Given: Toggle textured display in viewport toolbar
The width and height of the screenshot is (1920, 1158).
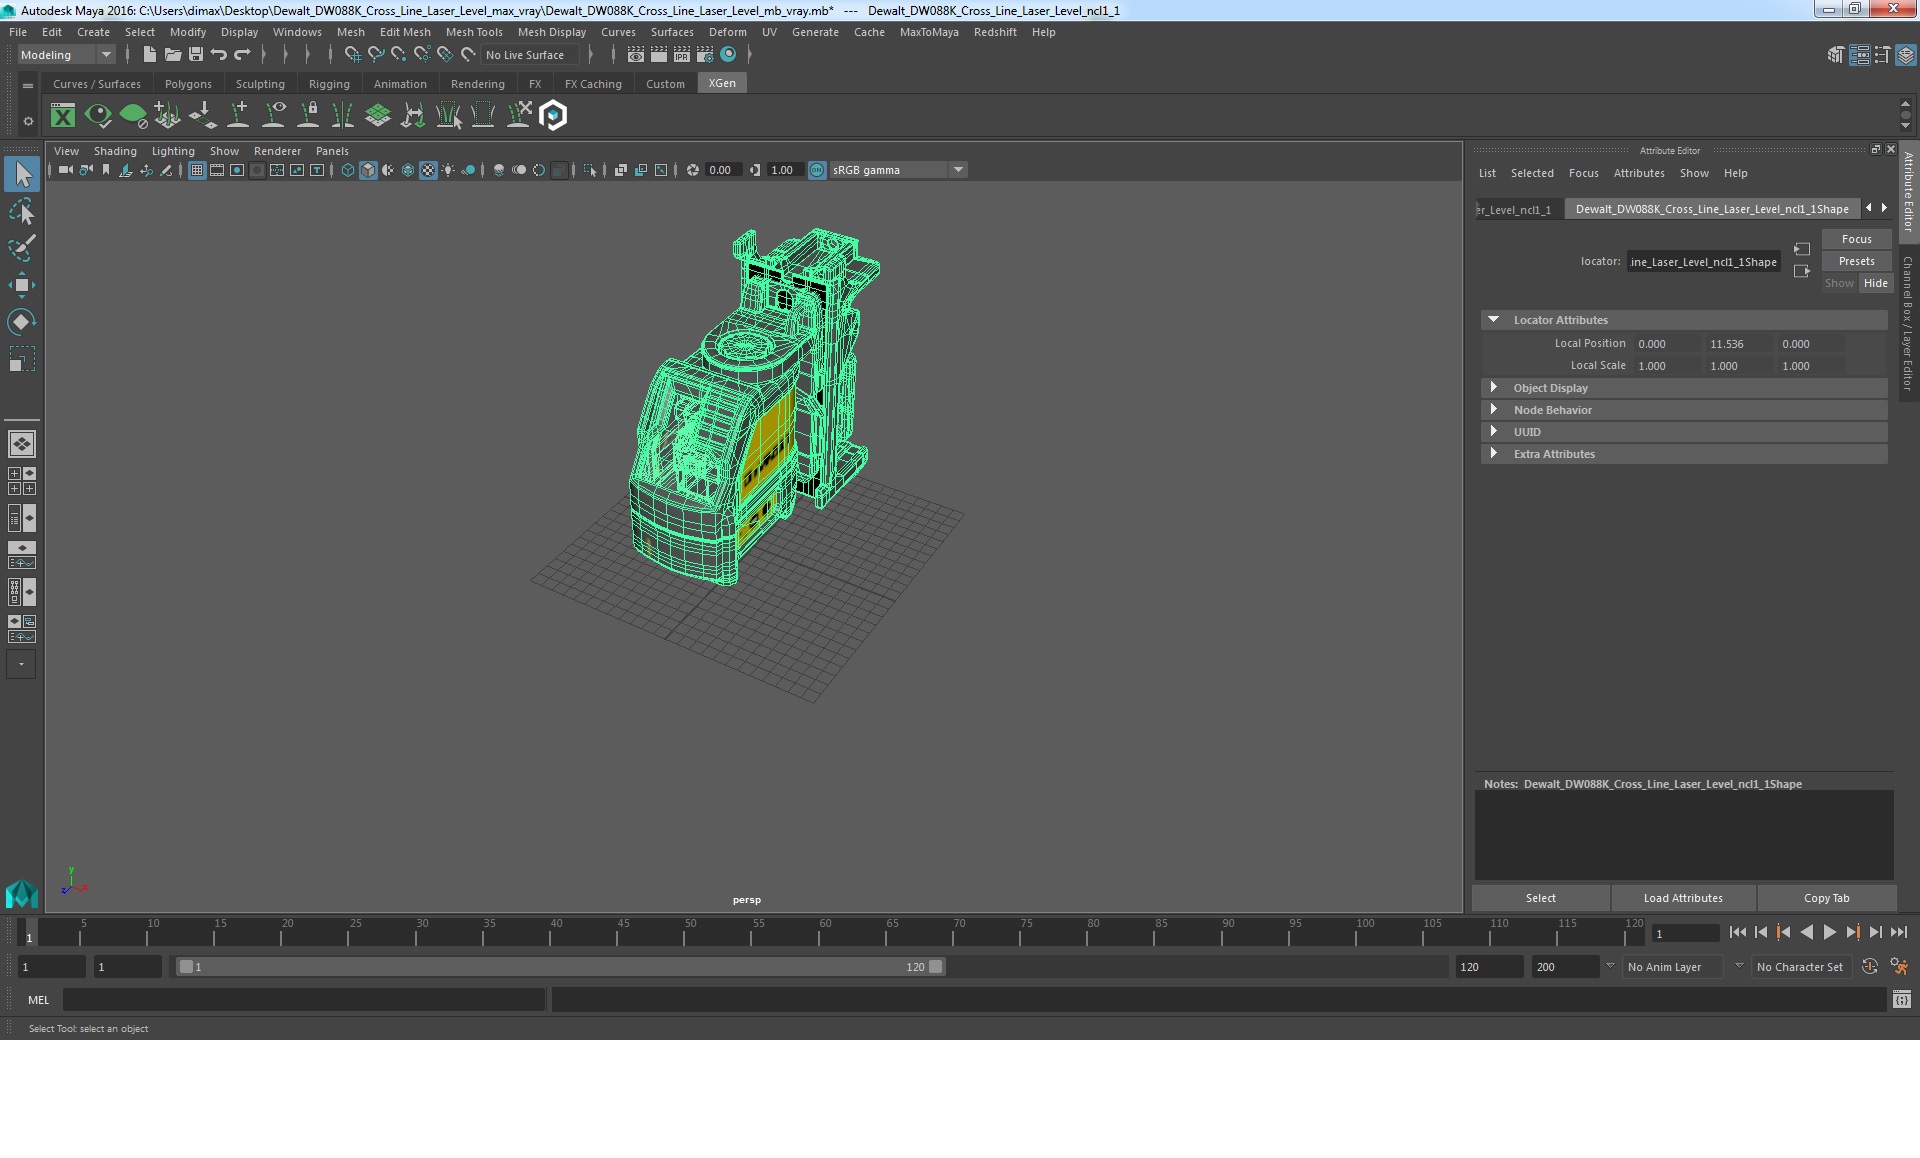Looking at the screenshot, I should 428,170.
